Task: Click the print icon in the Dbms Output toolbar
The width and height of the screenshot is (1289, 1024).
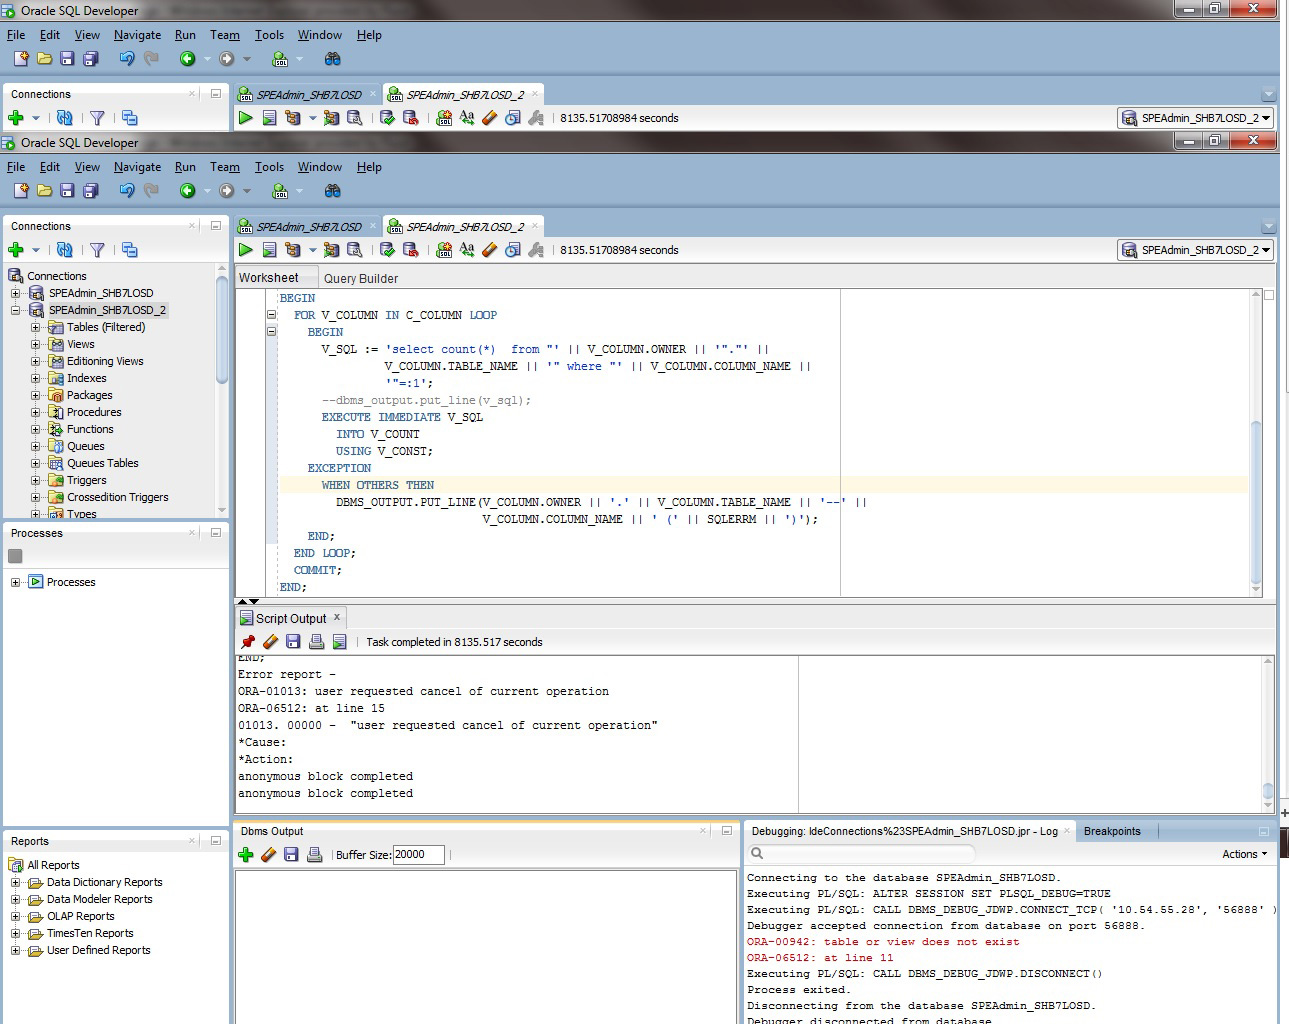Action: click(314, 855)
